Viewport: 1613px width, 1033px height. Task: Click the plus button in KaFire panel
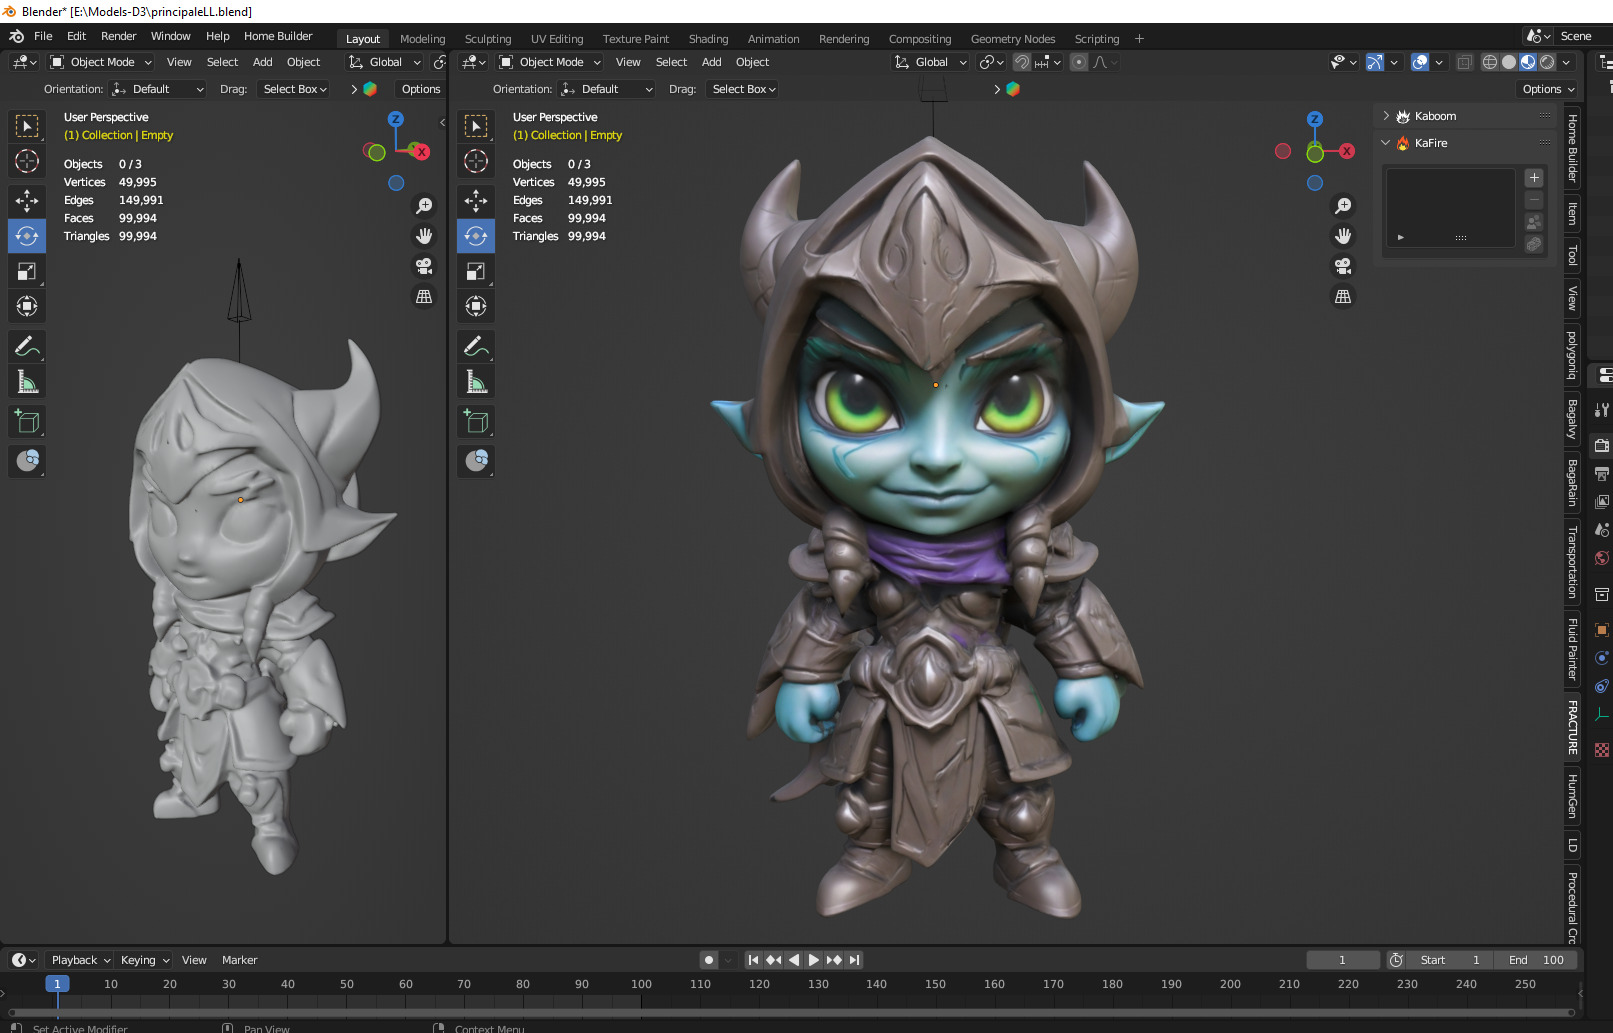[x=1534, y=178]
